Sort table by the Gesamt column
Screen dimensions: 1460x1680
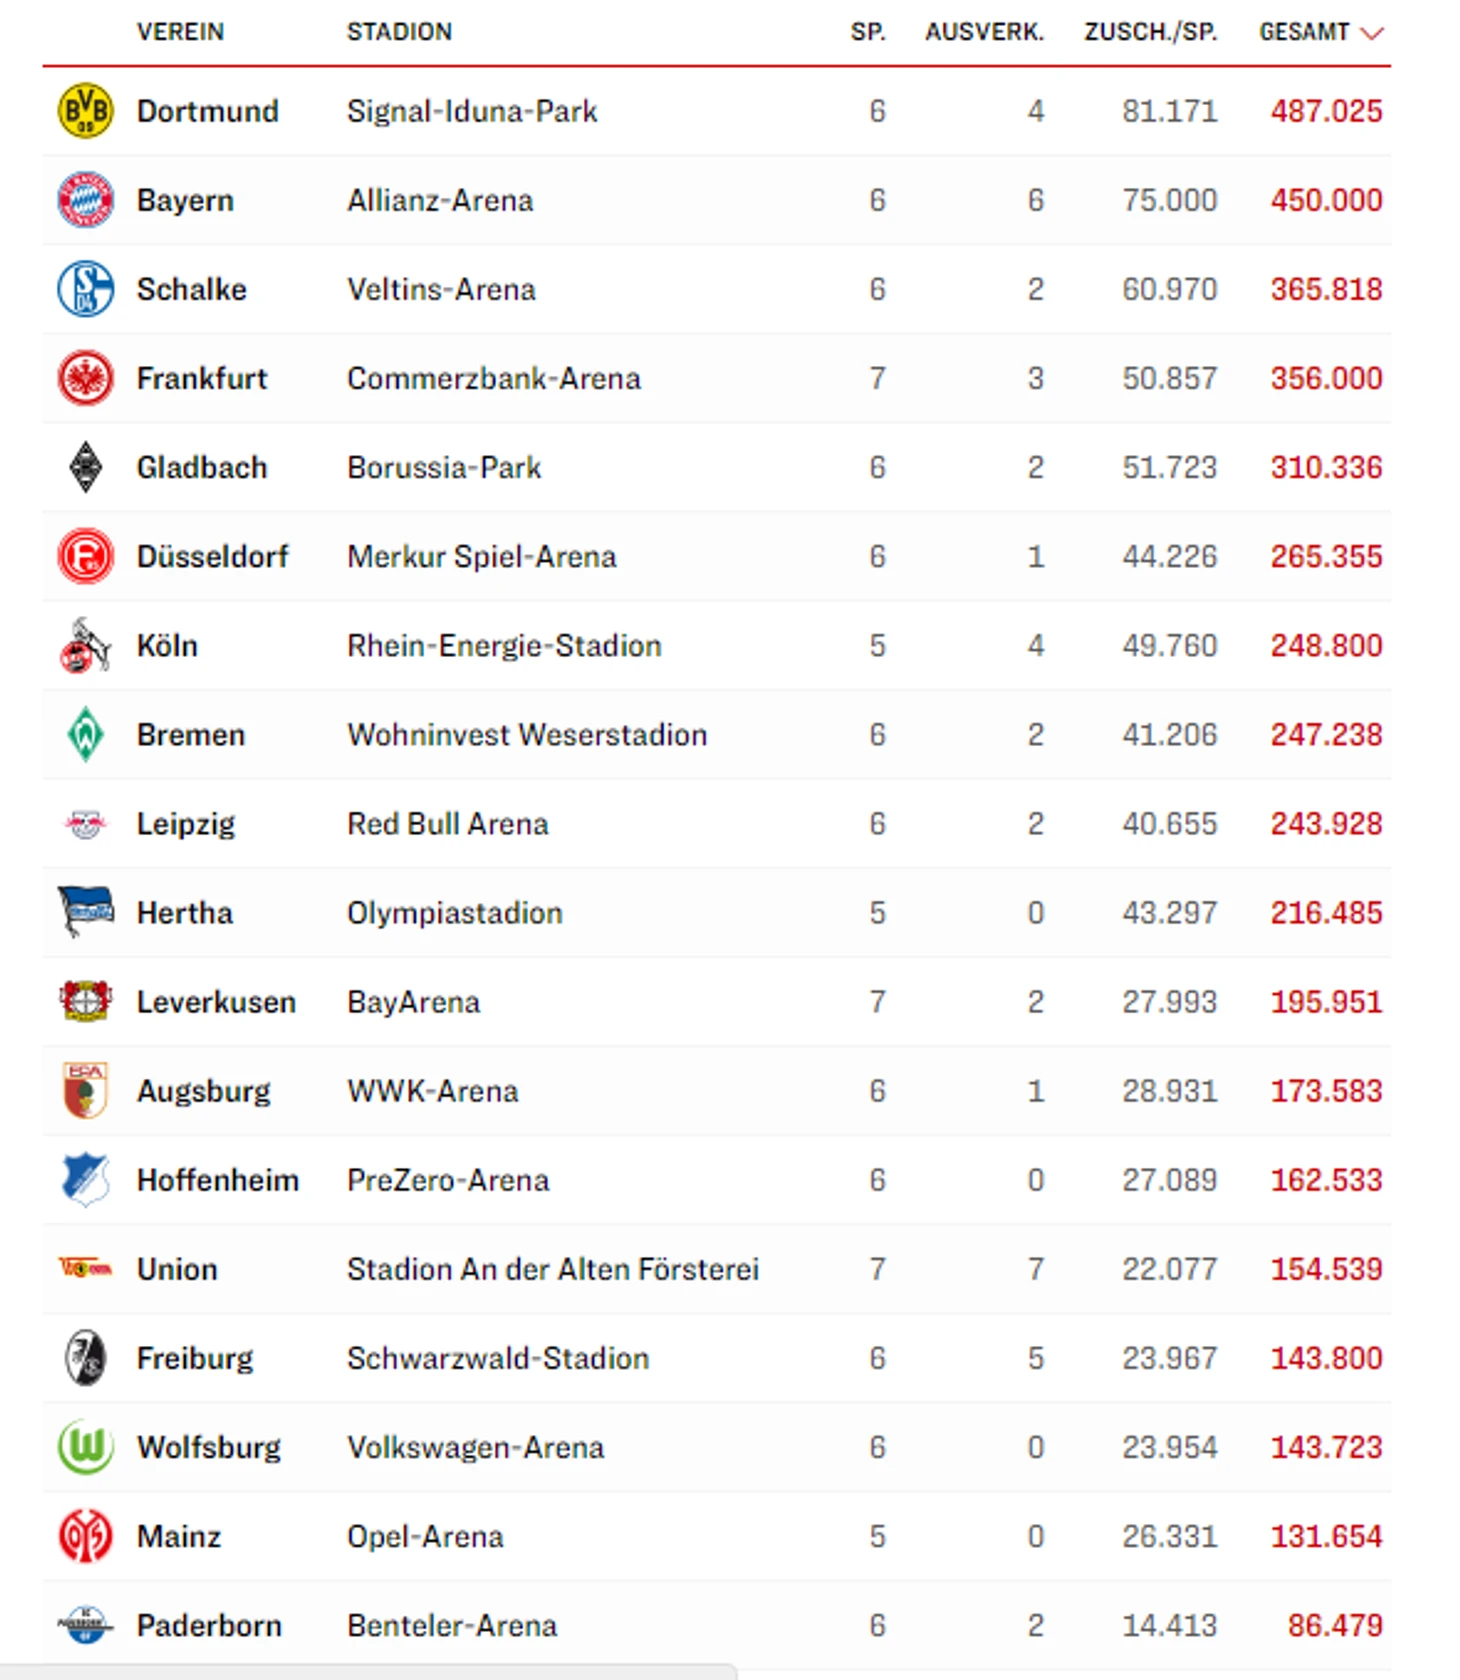coord(1304,32)
